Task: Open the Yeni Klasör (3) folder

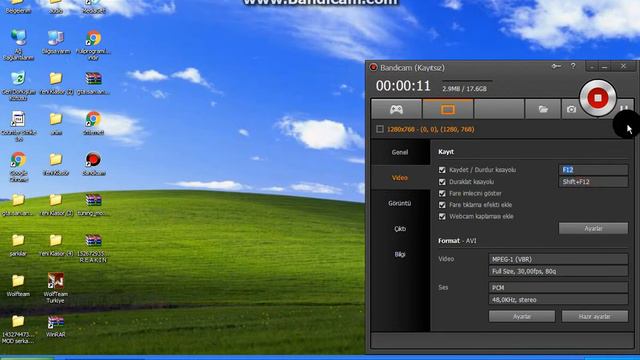Action: [56, 204]
